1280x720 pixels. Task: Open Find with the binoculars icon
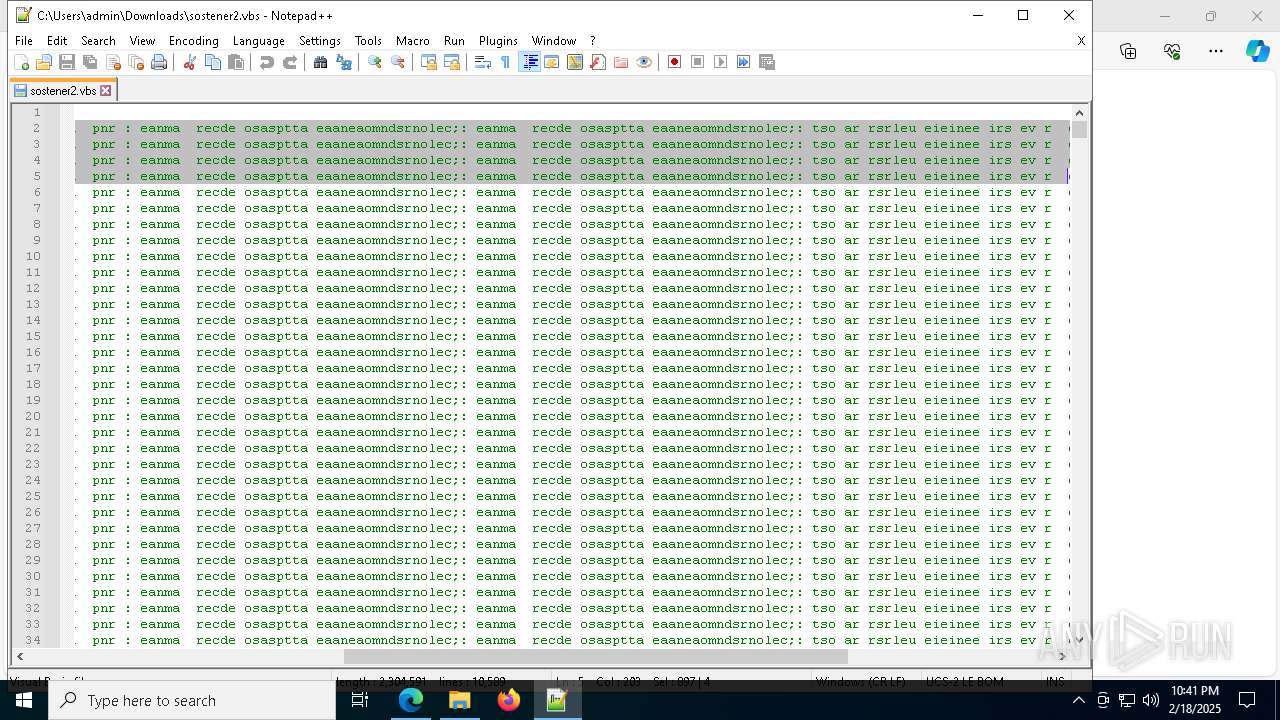(320, 62)
